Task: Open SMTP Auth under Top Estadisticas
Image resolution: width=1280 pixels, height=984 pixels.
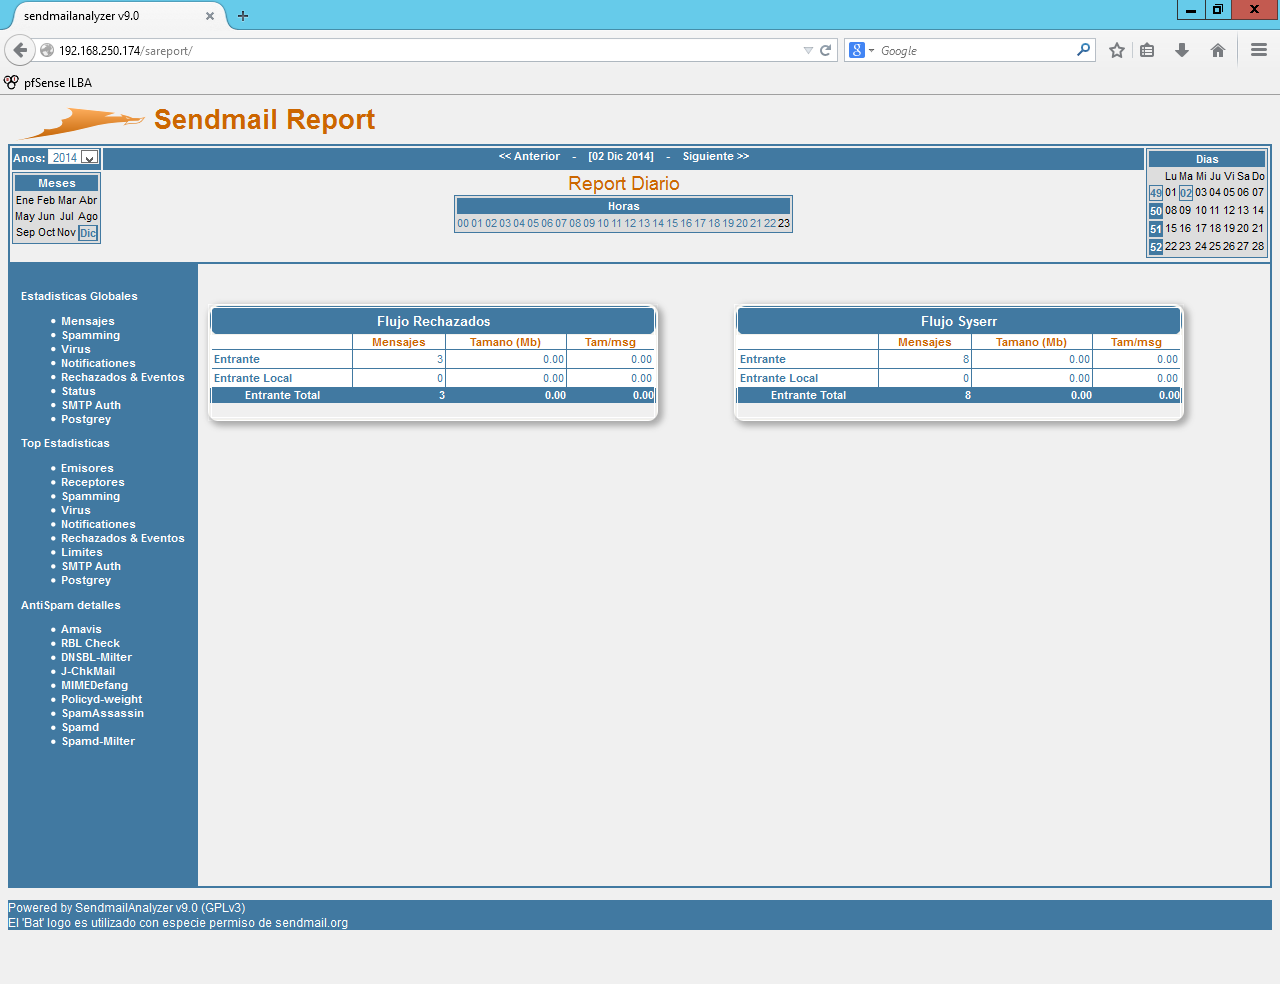Action: tap(91, 566)
